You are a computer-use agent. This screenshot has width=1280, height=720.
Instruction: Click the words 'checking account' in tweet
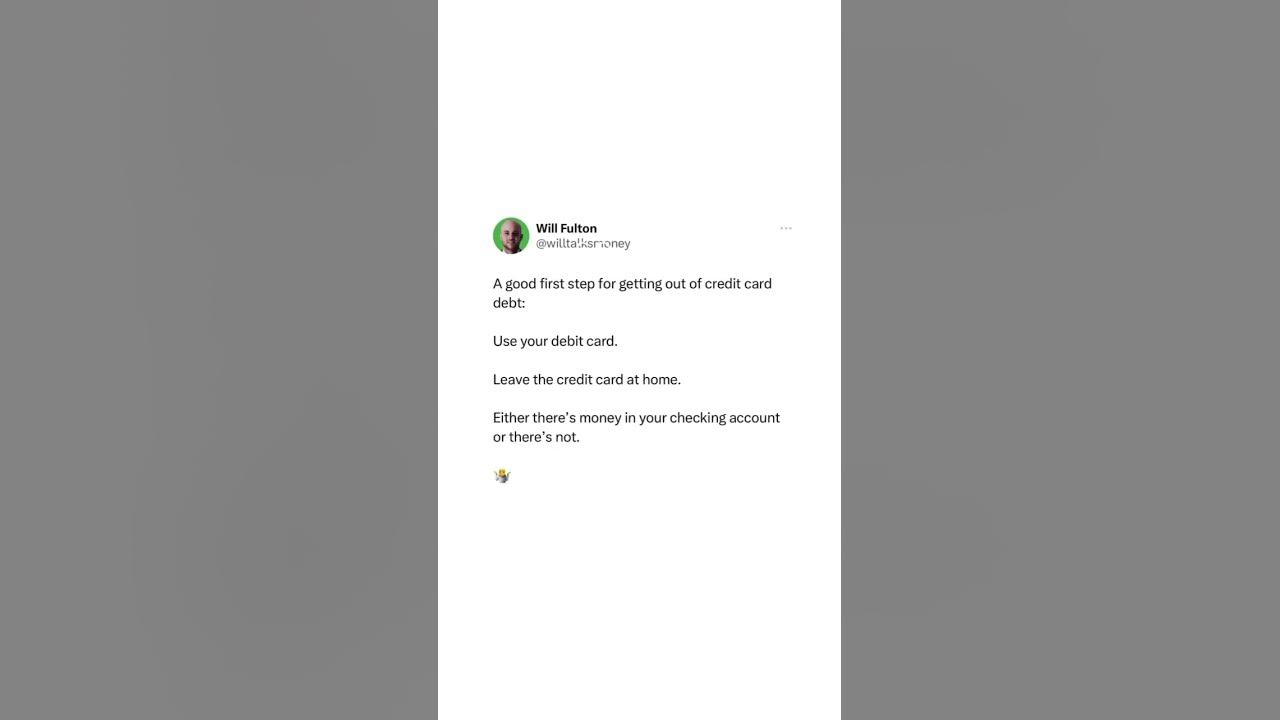[x=725, y=418]
